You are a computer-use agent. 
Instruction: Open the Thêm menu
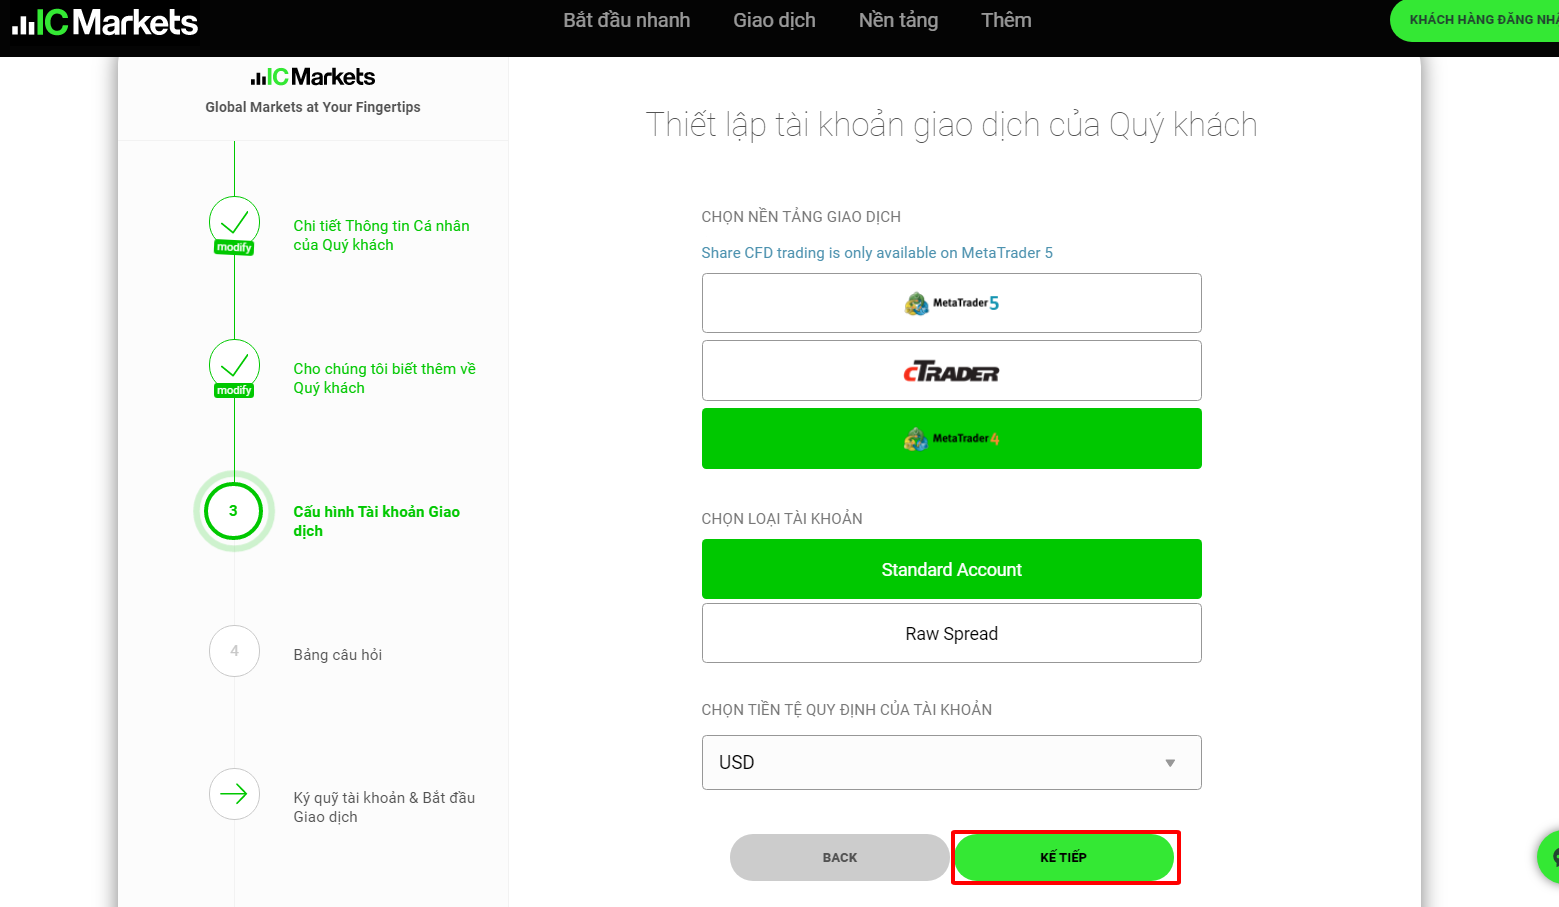(x=1006, y=20)
